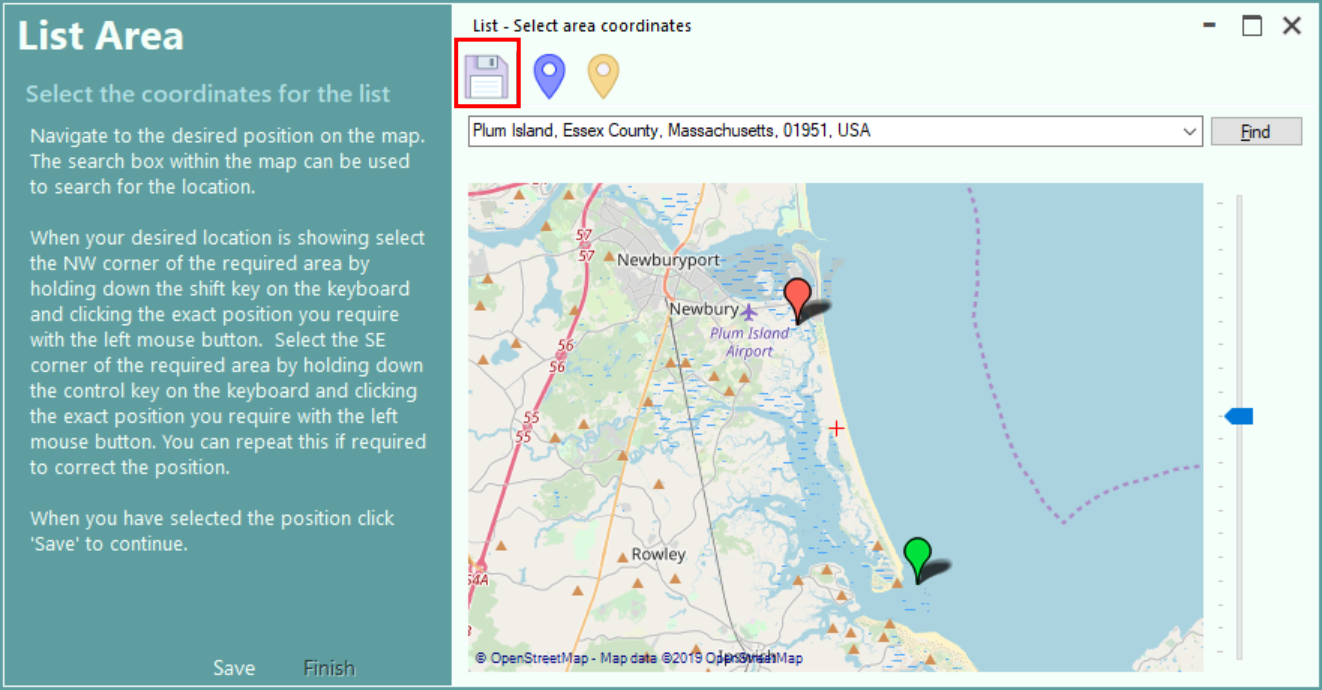Click the zoom slider blue handle
This screenshot has height=690, width=1322.
(x=1239, y=416)
